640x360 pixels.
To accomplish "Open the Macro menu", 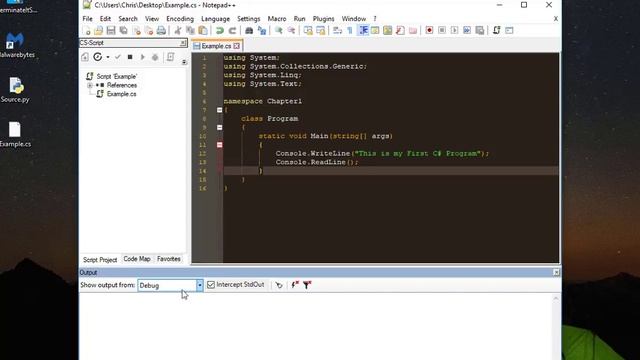I will (x=277, y=19).
